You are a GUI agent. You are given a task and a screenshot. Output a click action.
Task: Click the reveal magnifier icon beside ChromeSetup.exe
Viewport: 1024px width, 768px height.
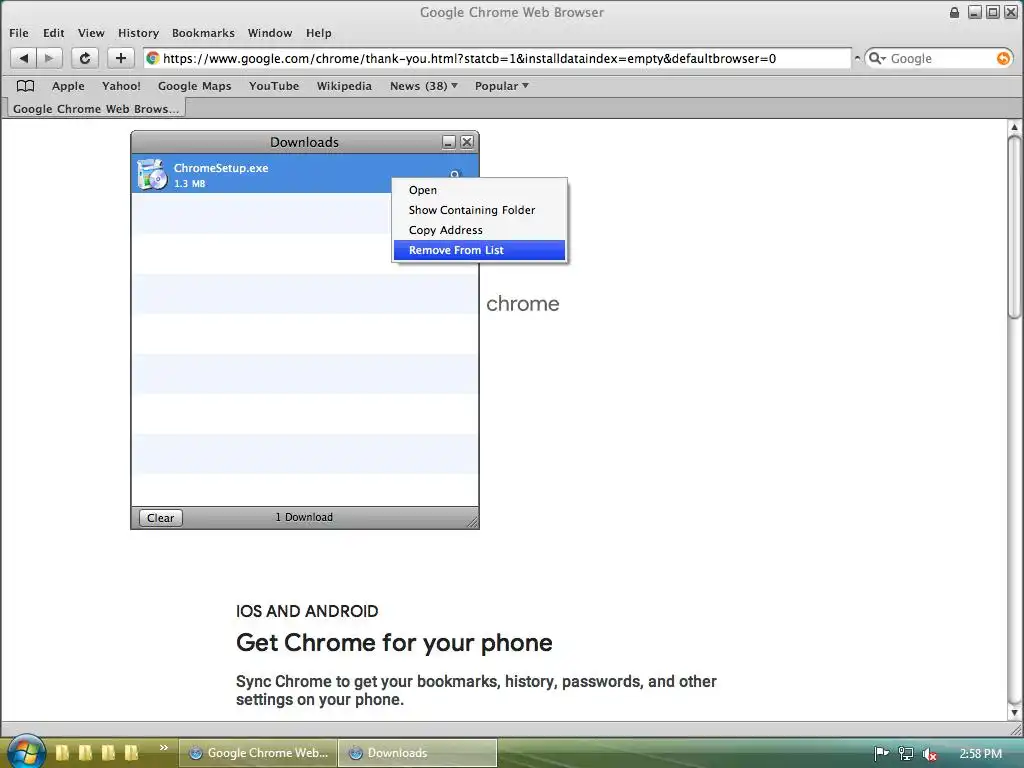455,174
